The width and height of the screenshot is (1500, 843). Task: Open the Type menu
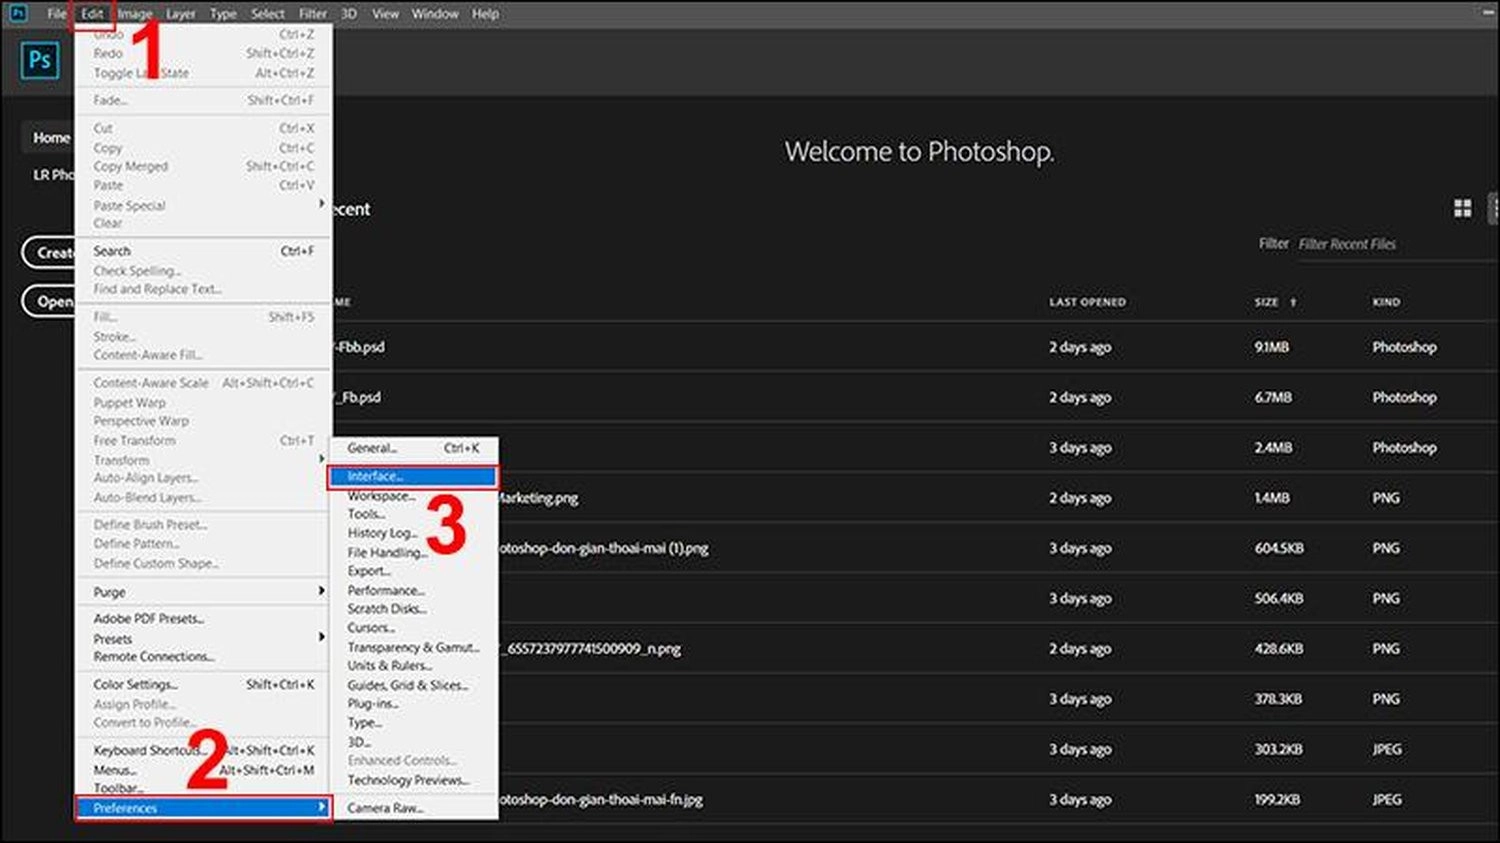point(223,14)
